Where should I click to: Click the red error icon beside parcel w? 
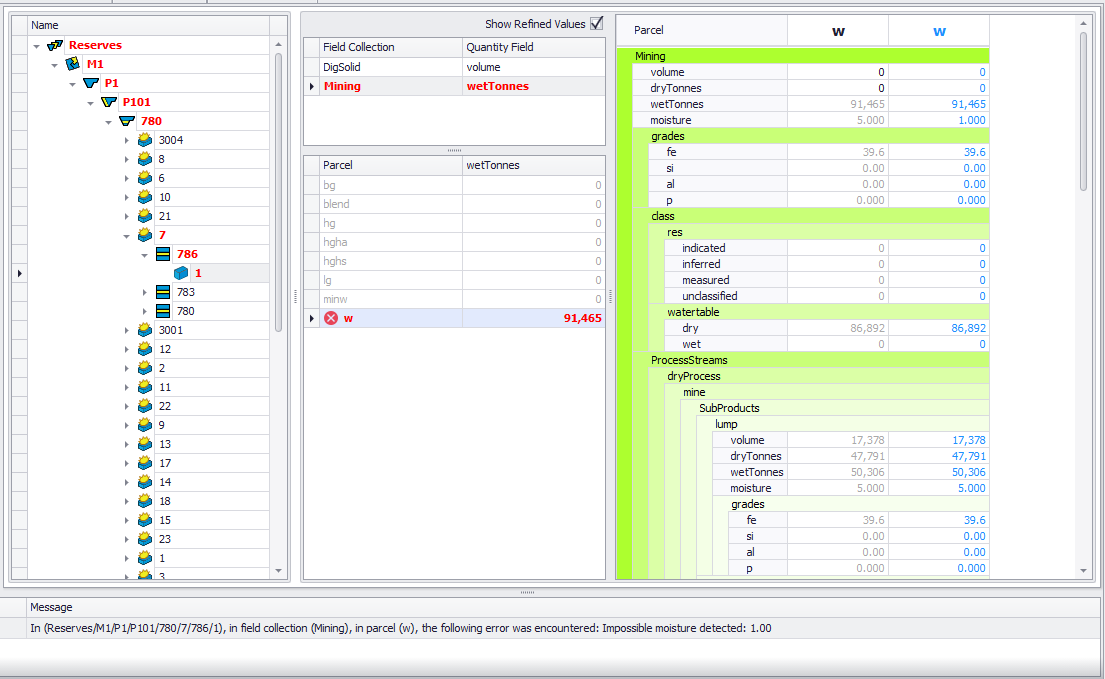pyautogui.click(x=331, y=318)
